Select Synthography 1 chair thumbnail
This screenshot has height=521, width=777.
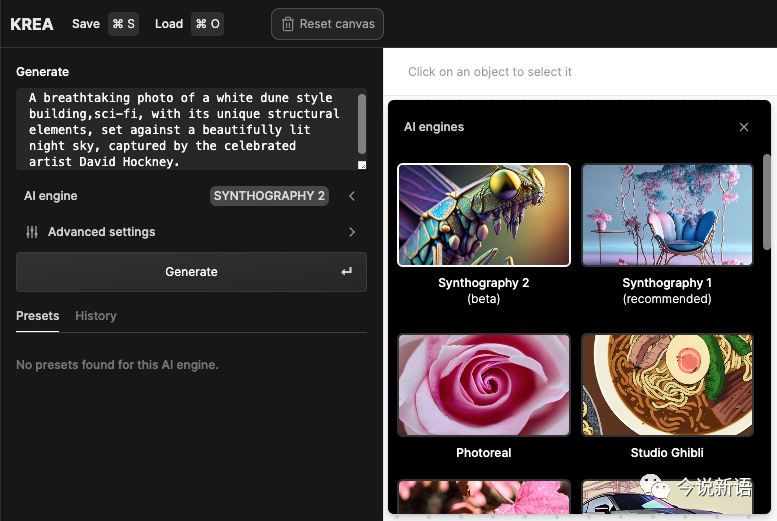(x=667, y=215)
